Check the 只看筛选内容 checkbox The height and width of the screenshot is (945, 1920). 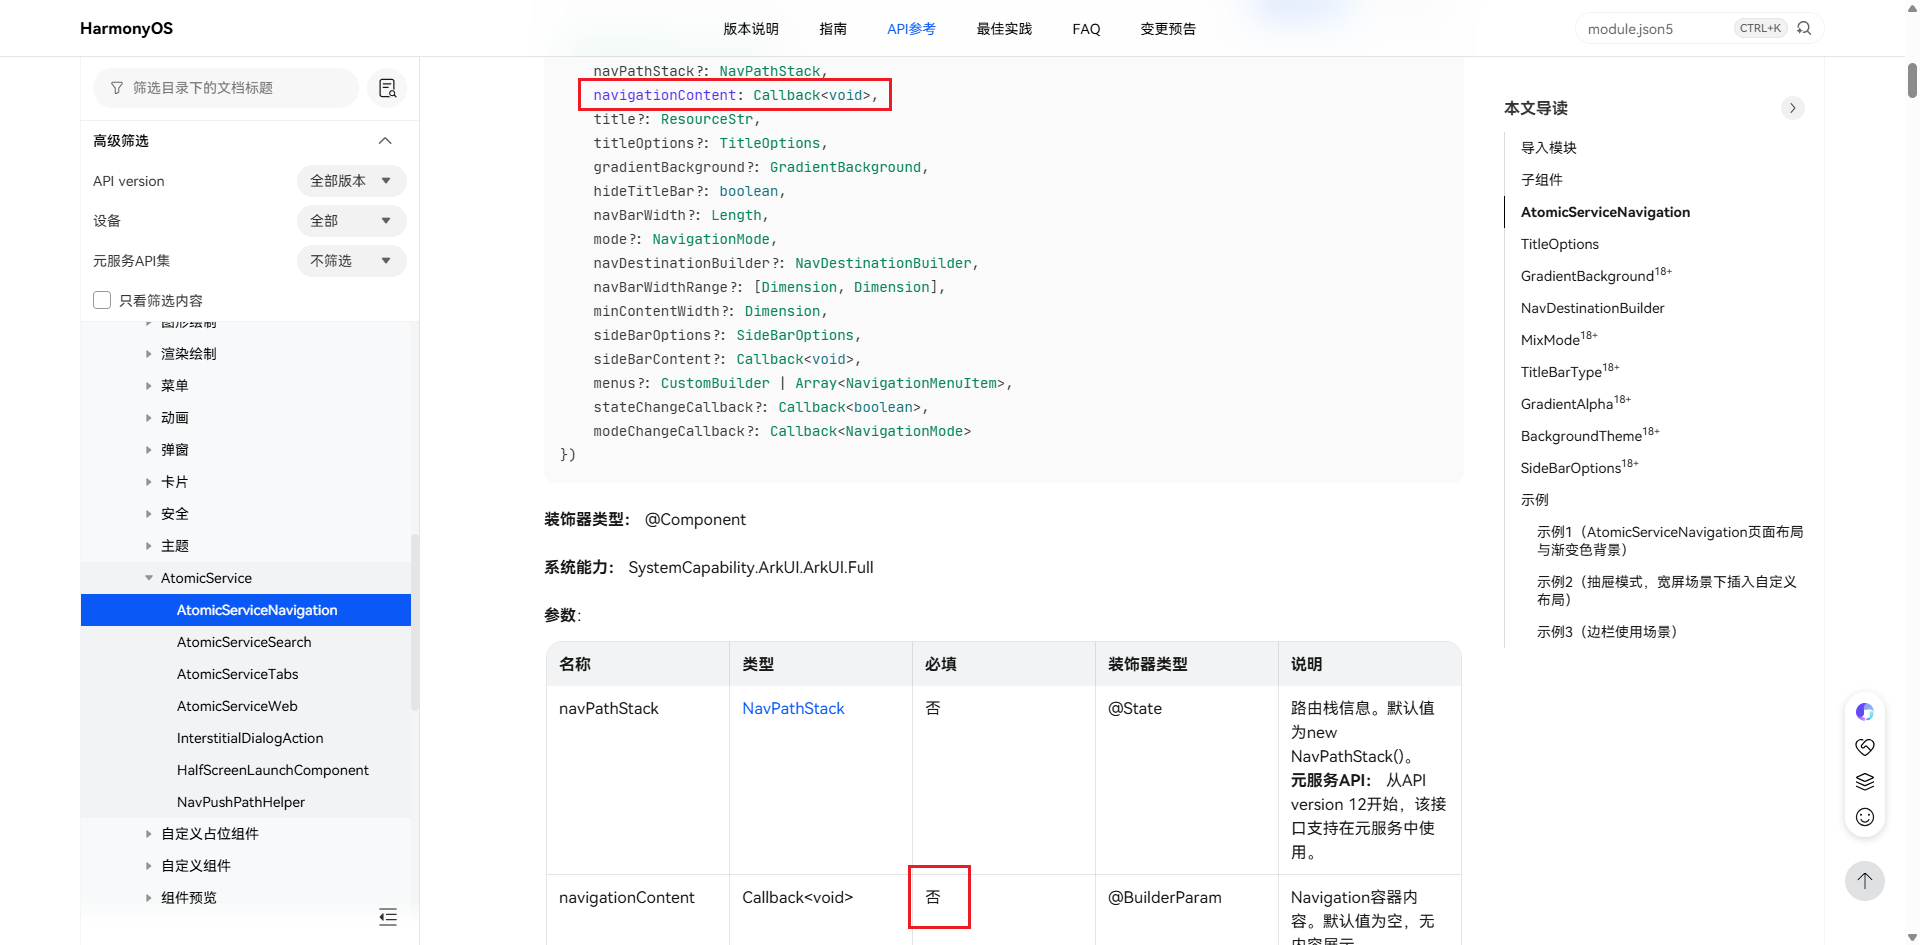pyautogui.click(x=102, y=300)
